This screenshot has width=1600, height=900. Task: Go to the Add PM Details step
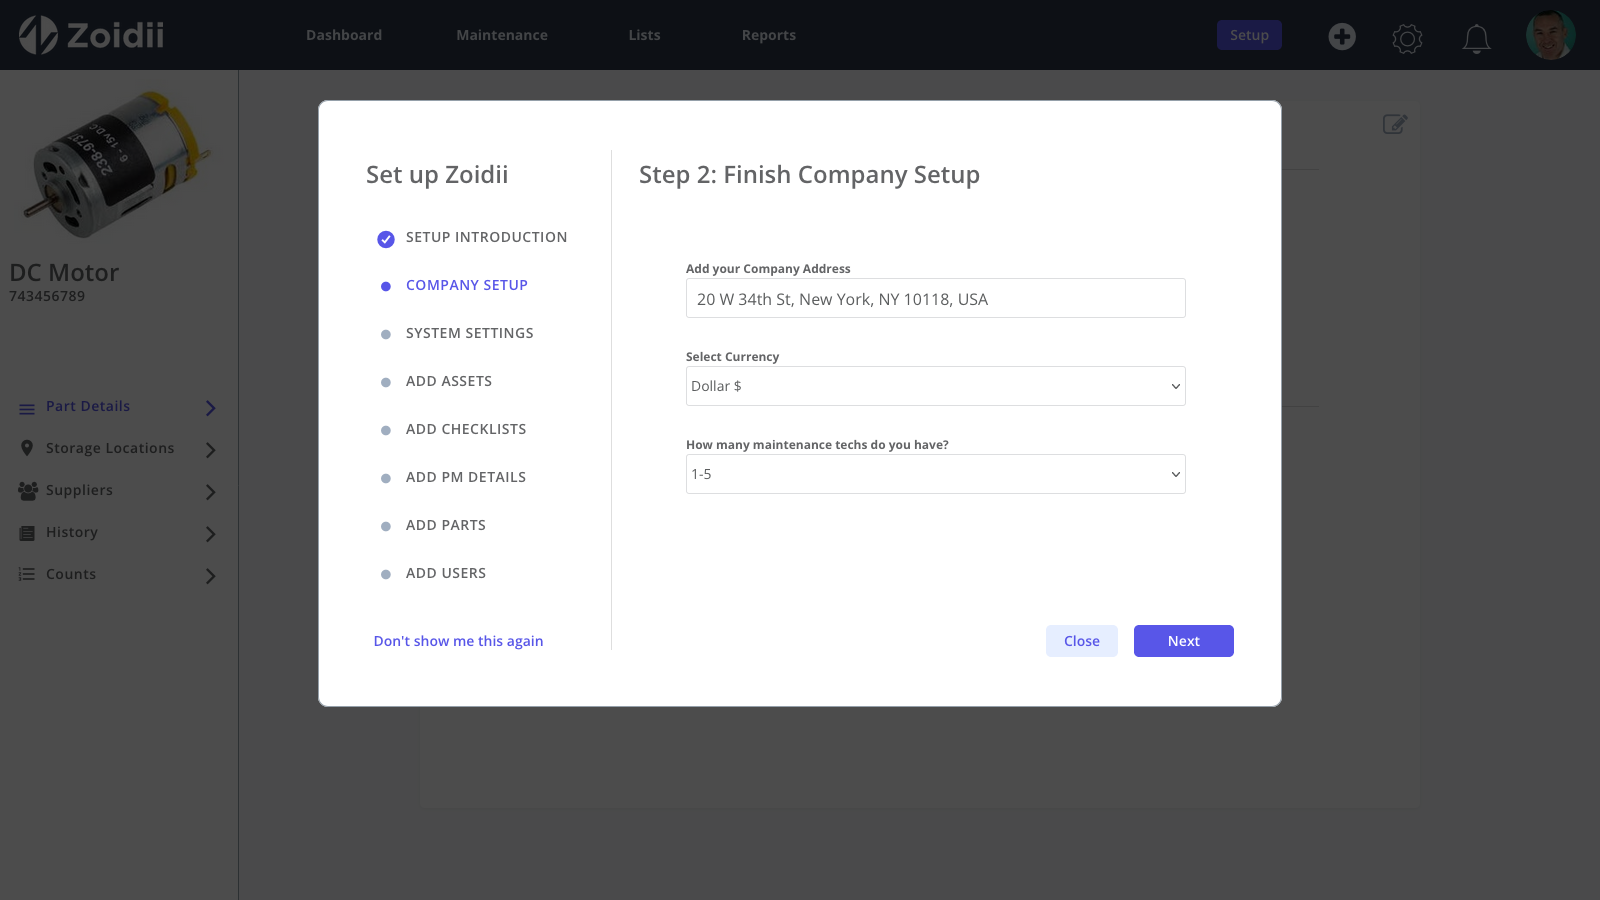[466, 477]
